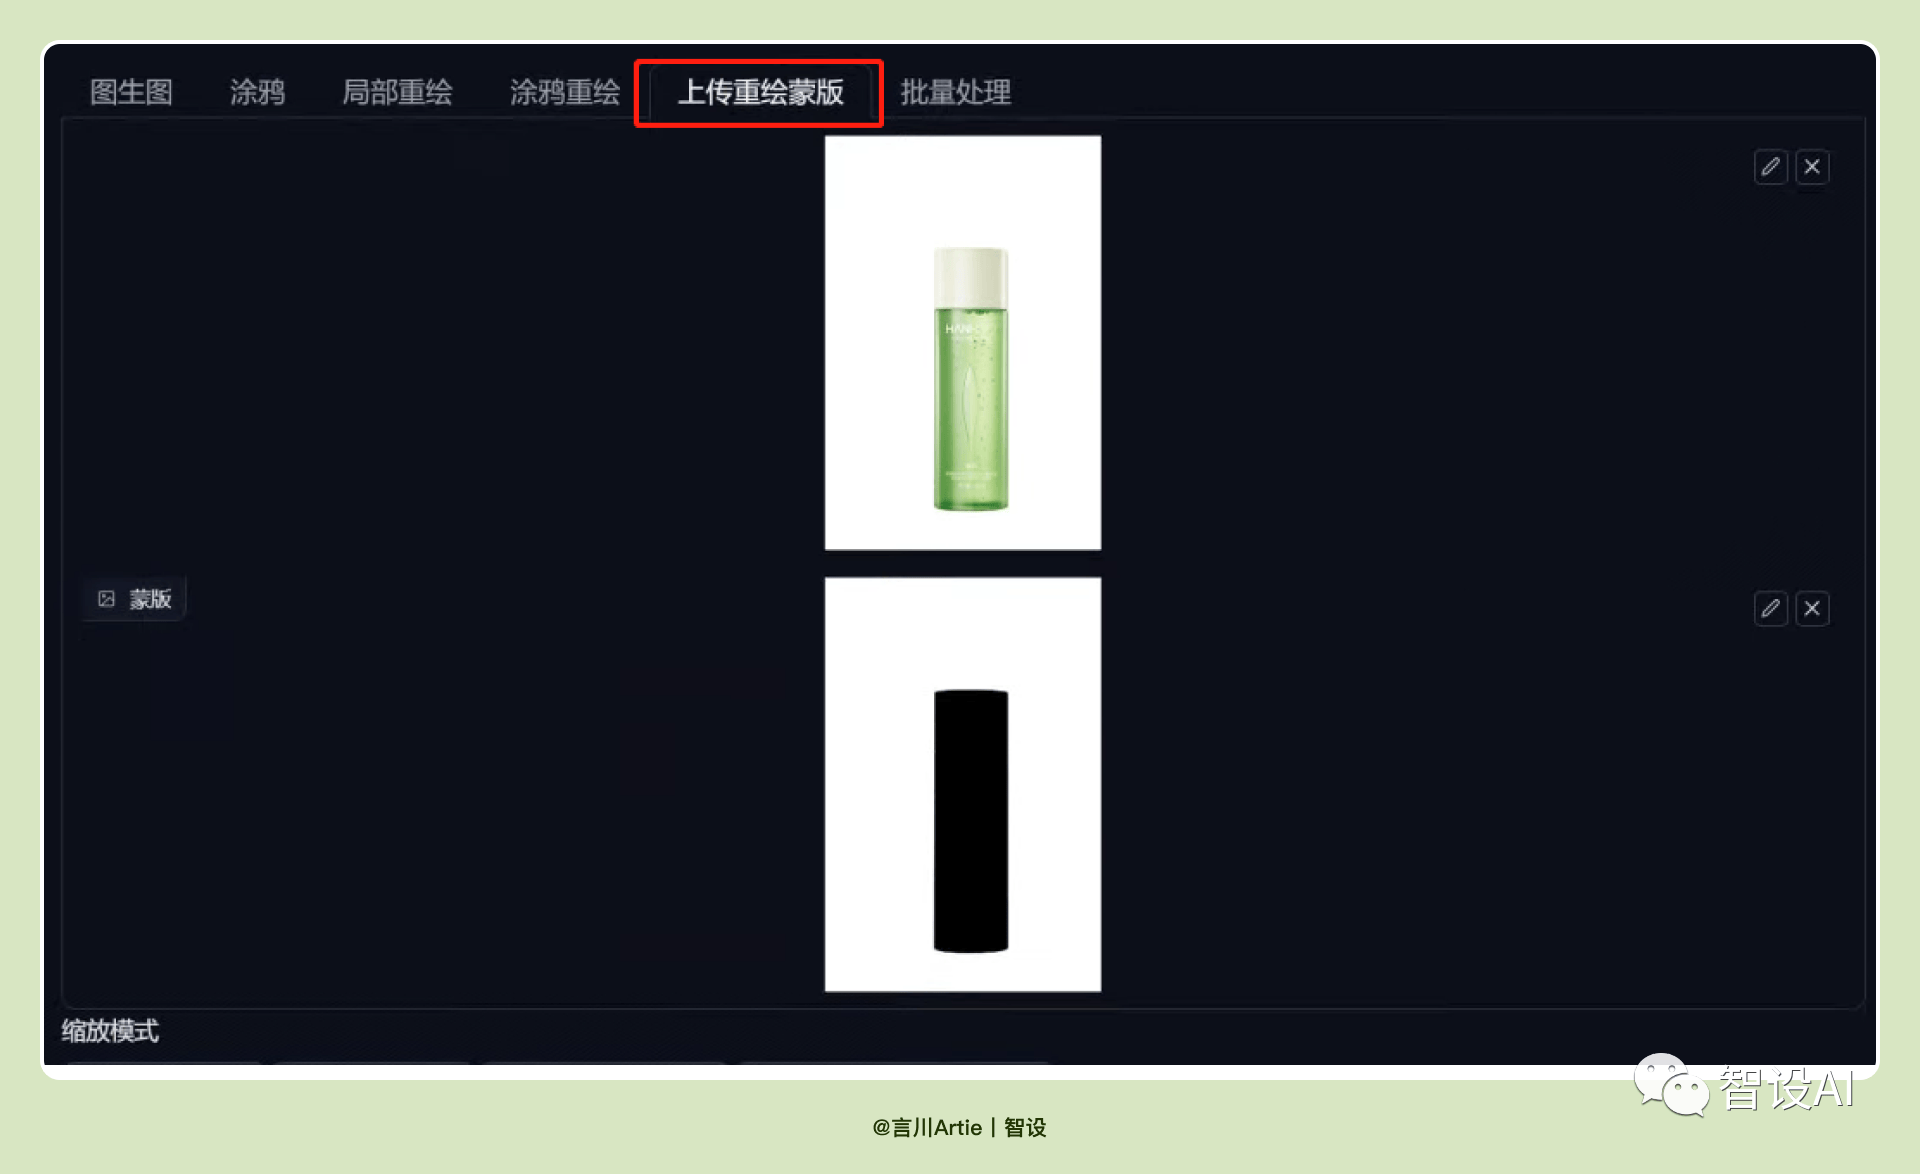1920x1174 pixels.
Task: Click the highlighted 上传重绘蒙版 tab
Action: coord(760,92)
